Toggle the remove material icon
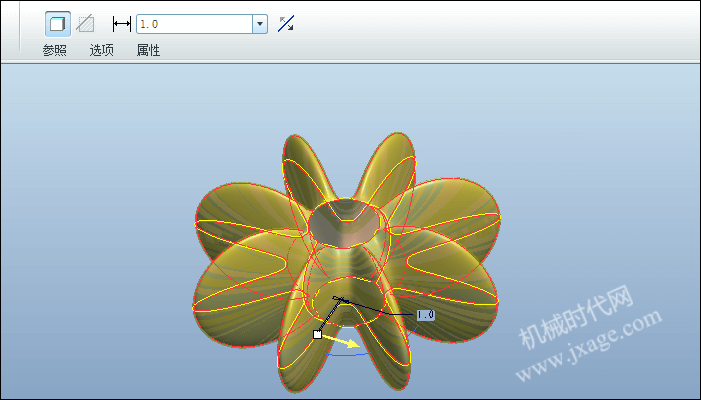This screenshot has width=701, height=400. [85, 24]
